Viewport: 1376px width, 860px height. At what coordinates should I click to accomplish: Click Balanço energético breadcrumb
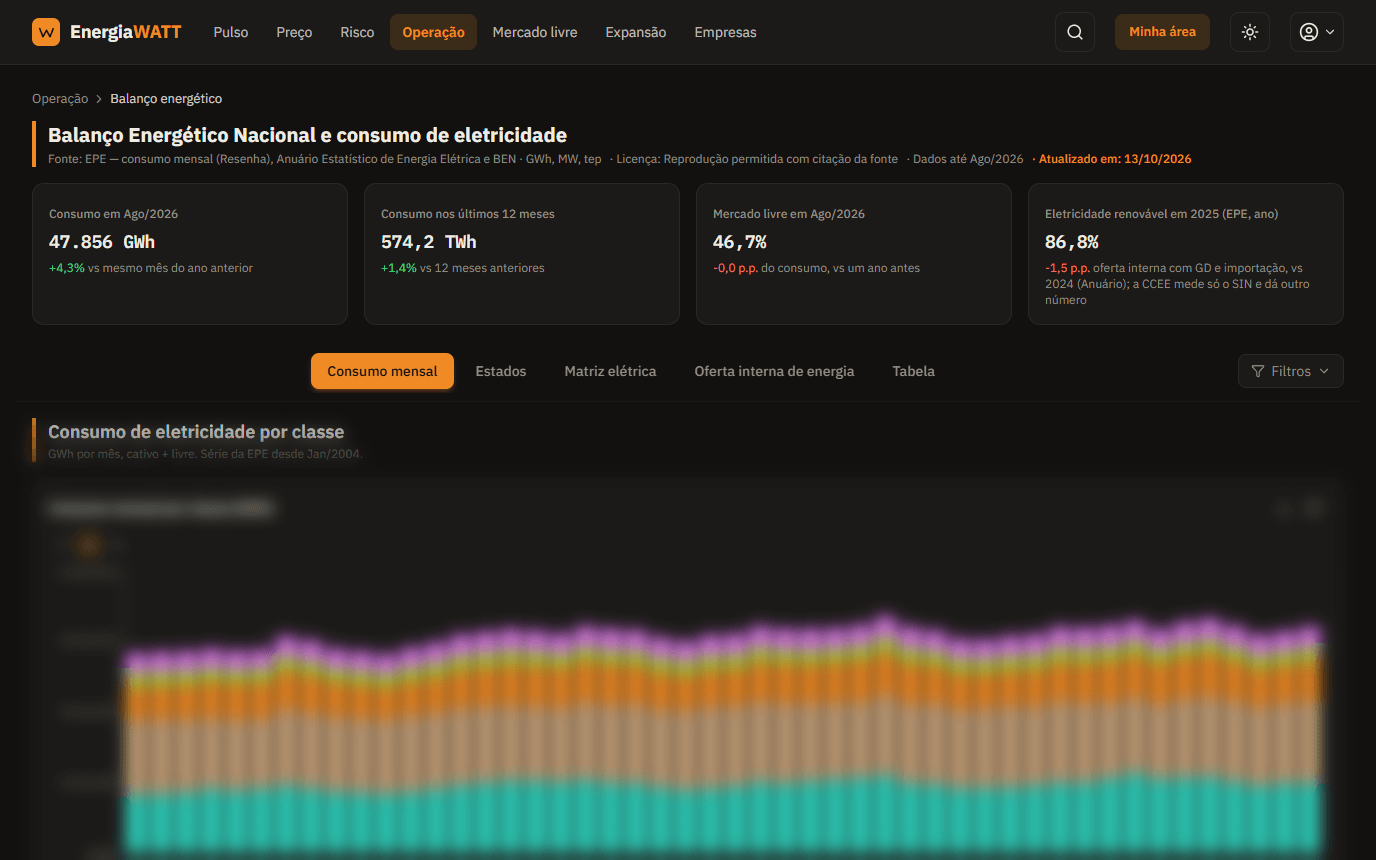point(166,99)
